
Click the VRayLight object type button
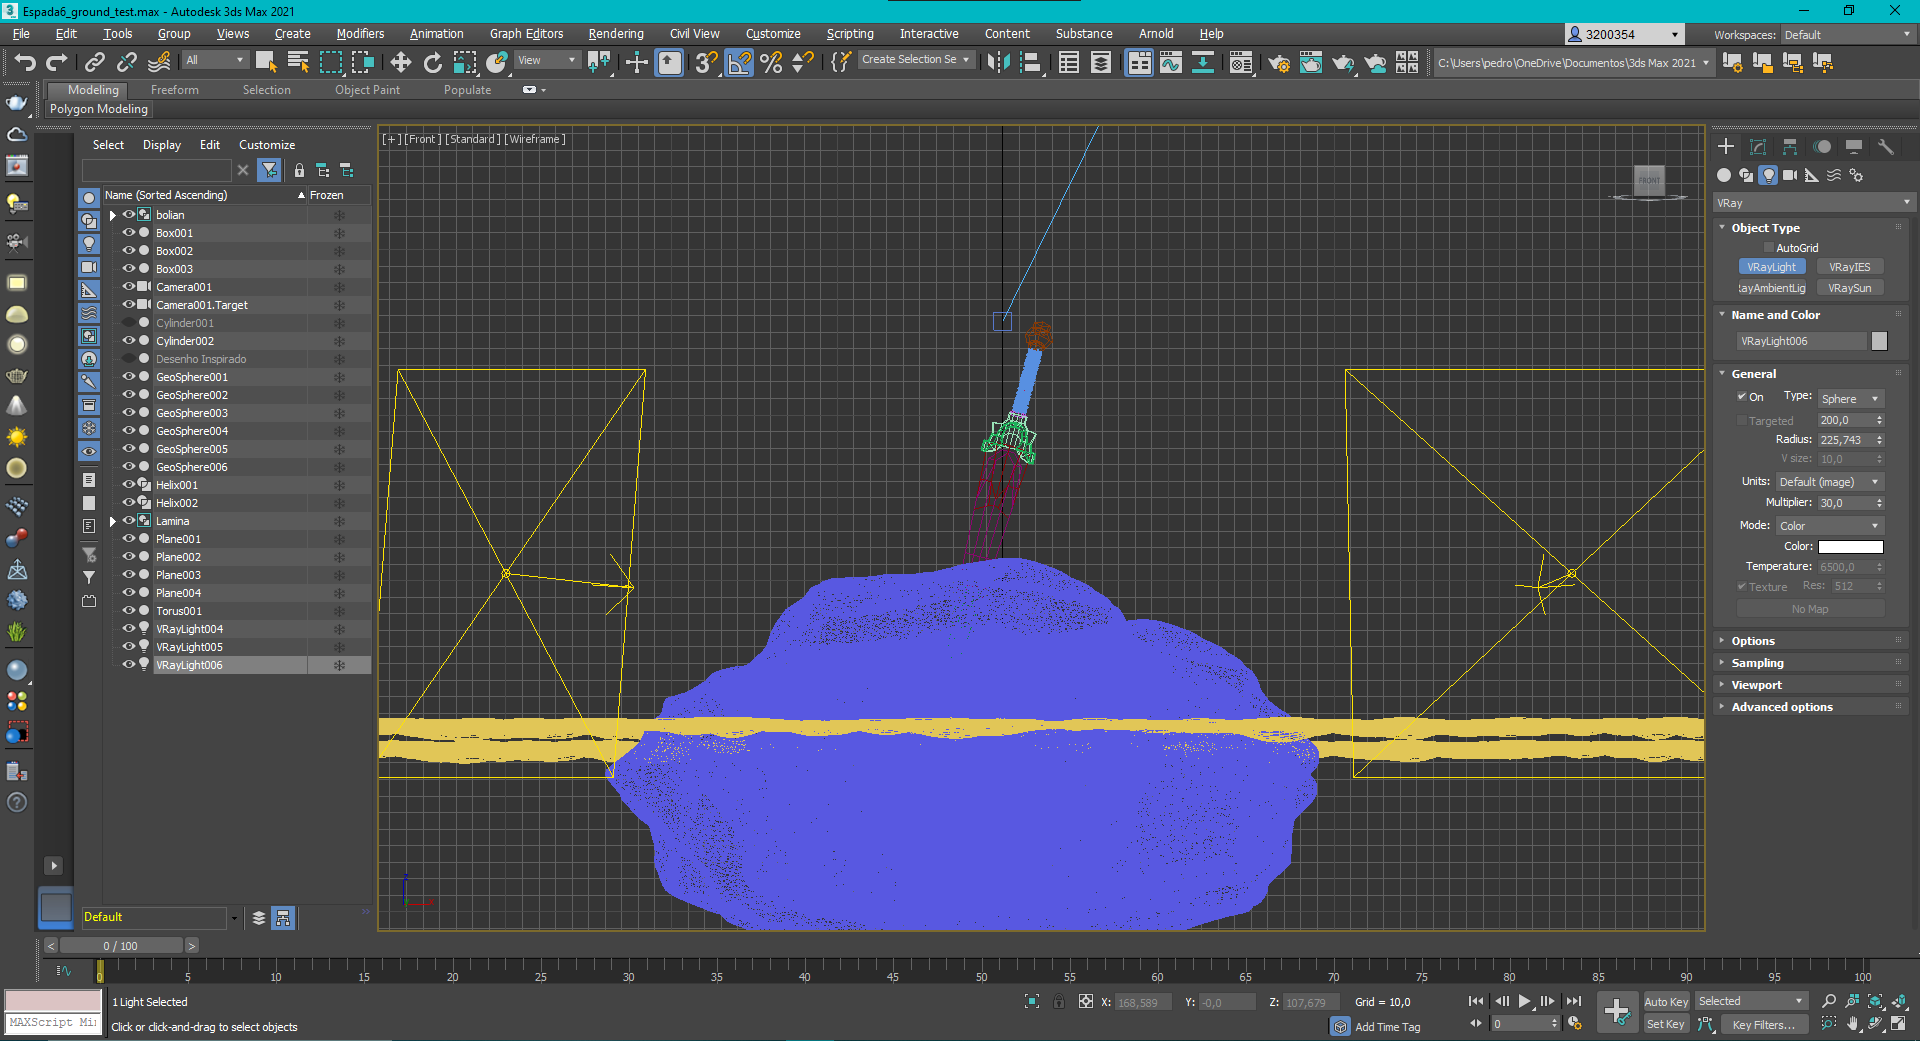pyautogui.click(x=1772, y=267)
